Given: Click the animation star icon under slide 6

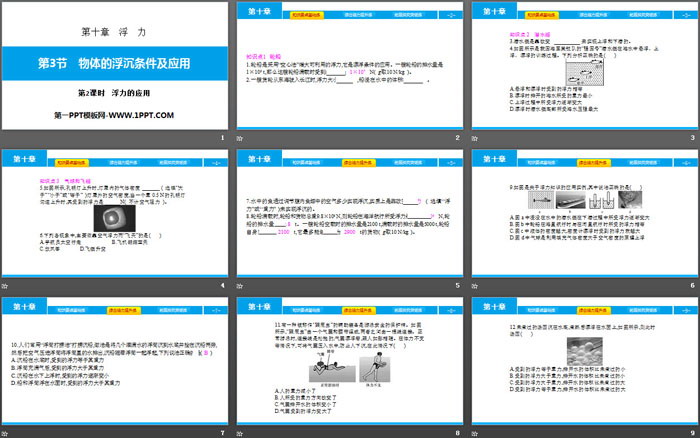Looking at the screenshot, I should [475, 286].
